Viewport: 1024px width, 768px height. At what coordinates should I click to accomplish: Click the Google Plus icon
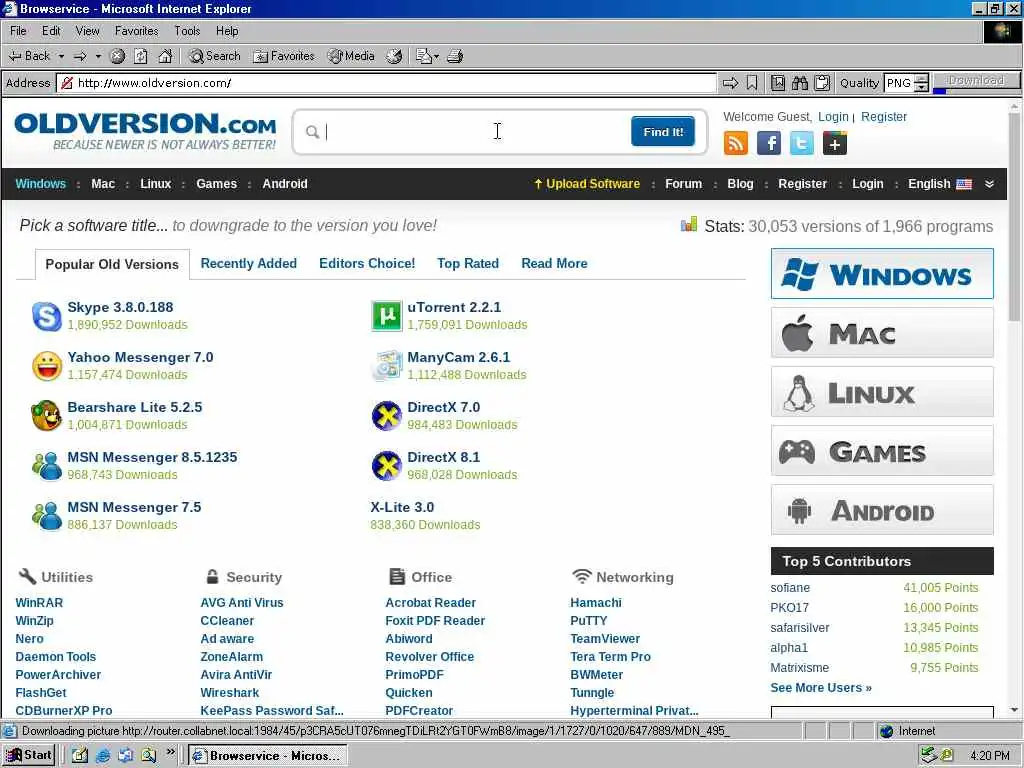[835, 143]
